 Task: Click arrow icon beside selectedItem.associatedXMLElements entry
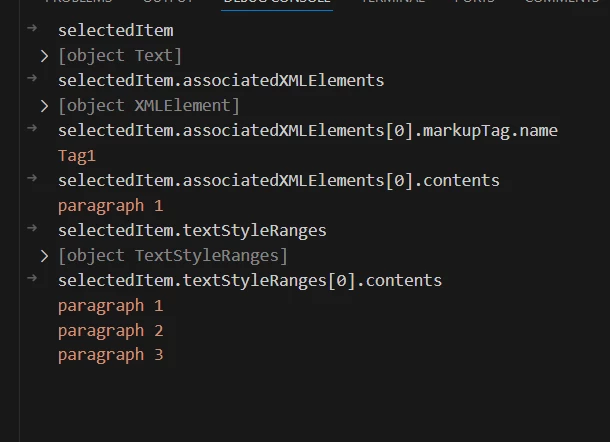pos(32,78)
